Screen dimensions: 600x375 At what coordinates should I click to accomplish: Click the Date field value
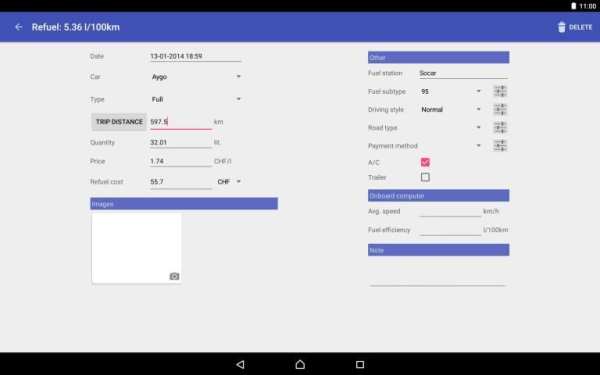[x=196, y=56]
